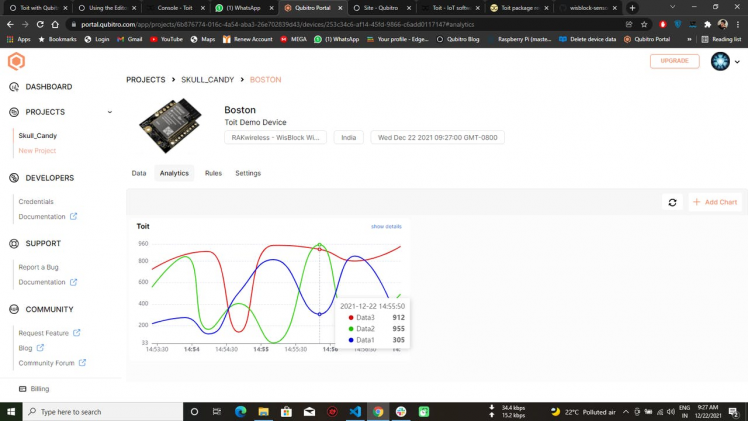Open a new browser tab

(632, 8)
